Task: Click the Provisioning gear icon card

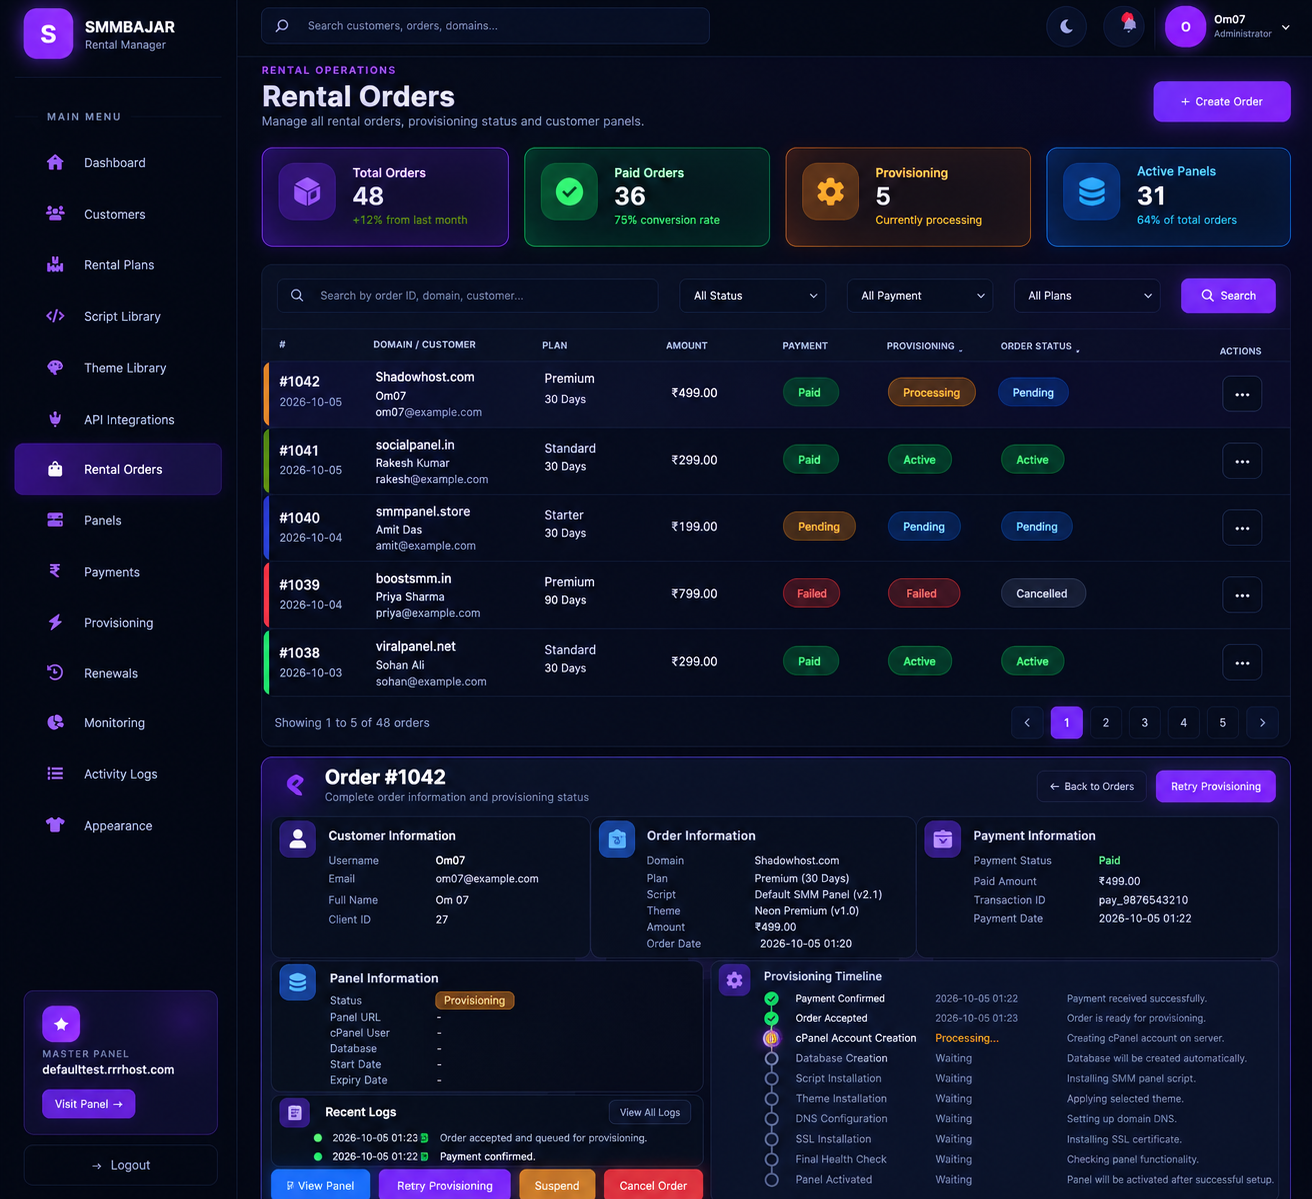Action: tap(830, 191)
